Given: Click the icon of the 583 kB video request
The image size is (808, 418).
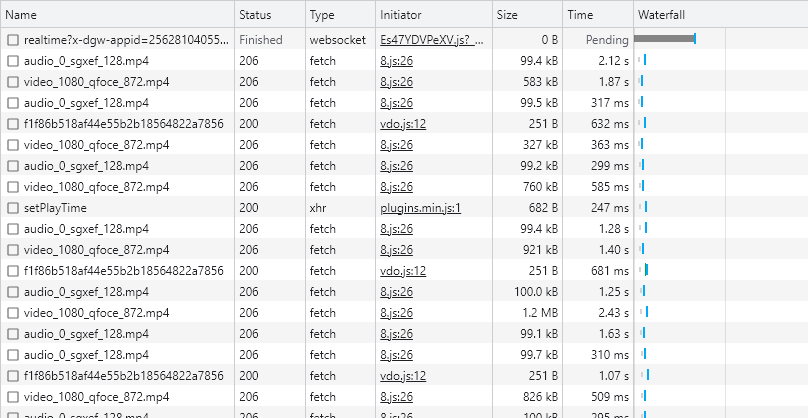Looking at the screenshot, I should click(12, 82).
